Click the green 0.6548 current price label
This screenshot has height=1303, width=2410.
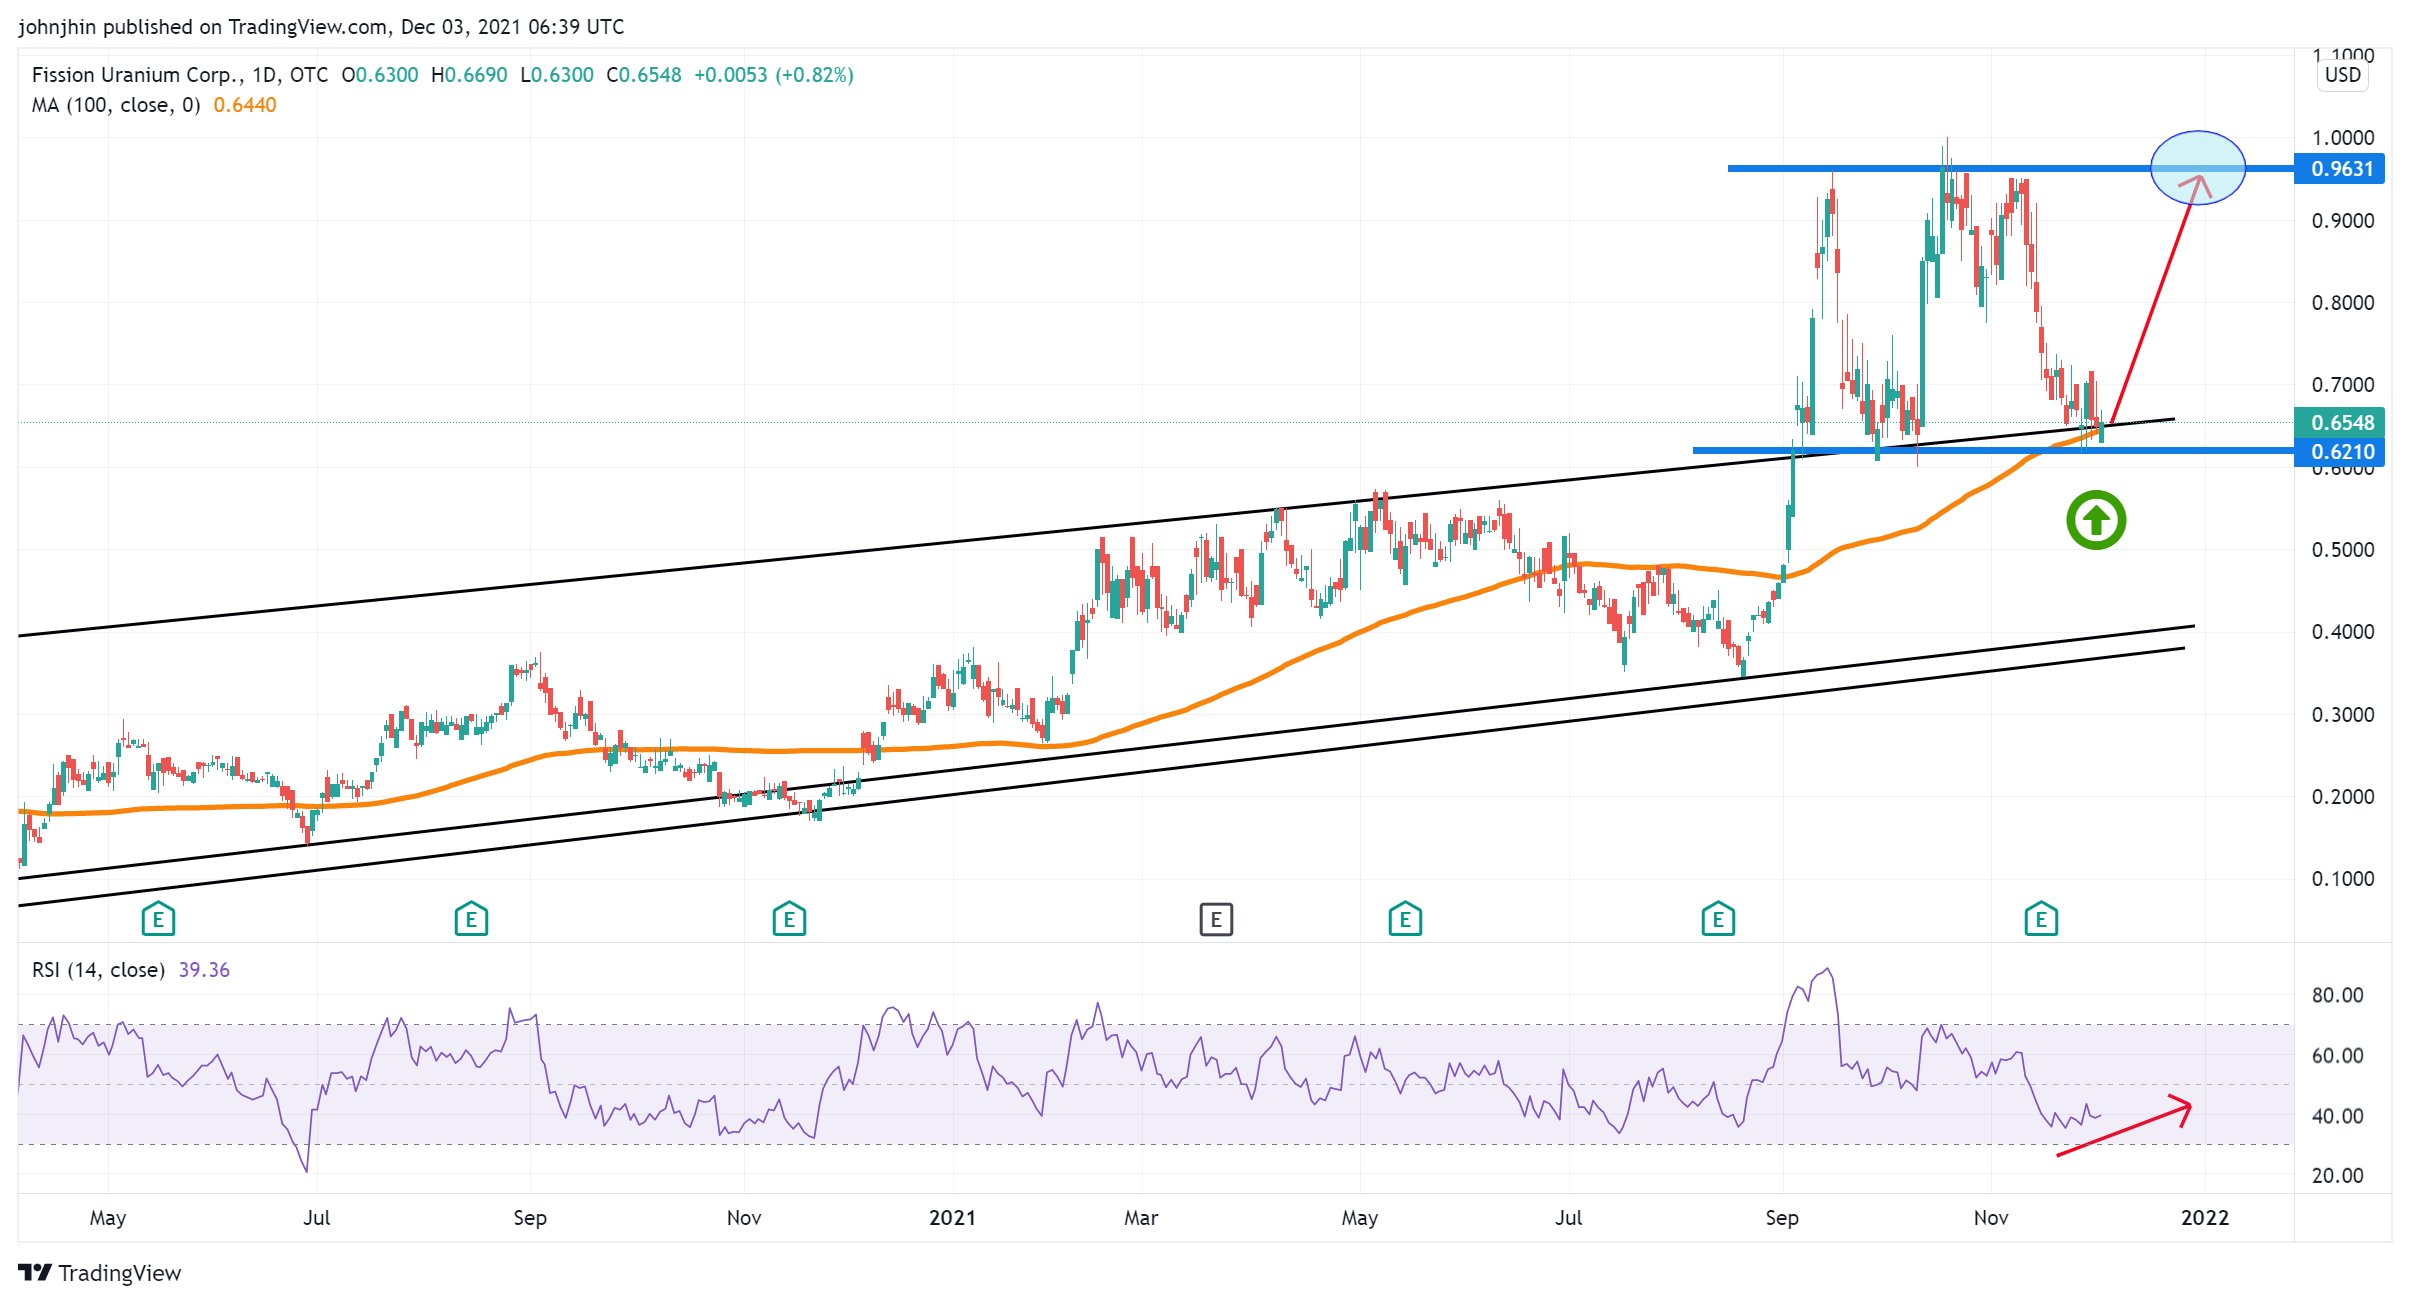(2341, 422)
